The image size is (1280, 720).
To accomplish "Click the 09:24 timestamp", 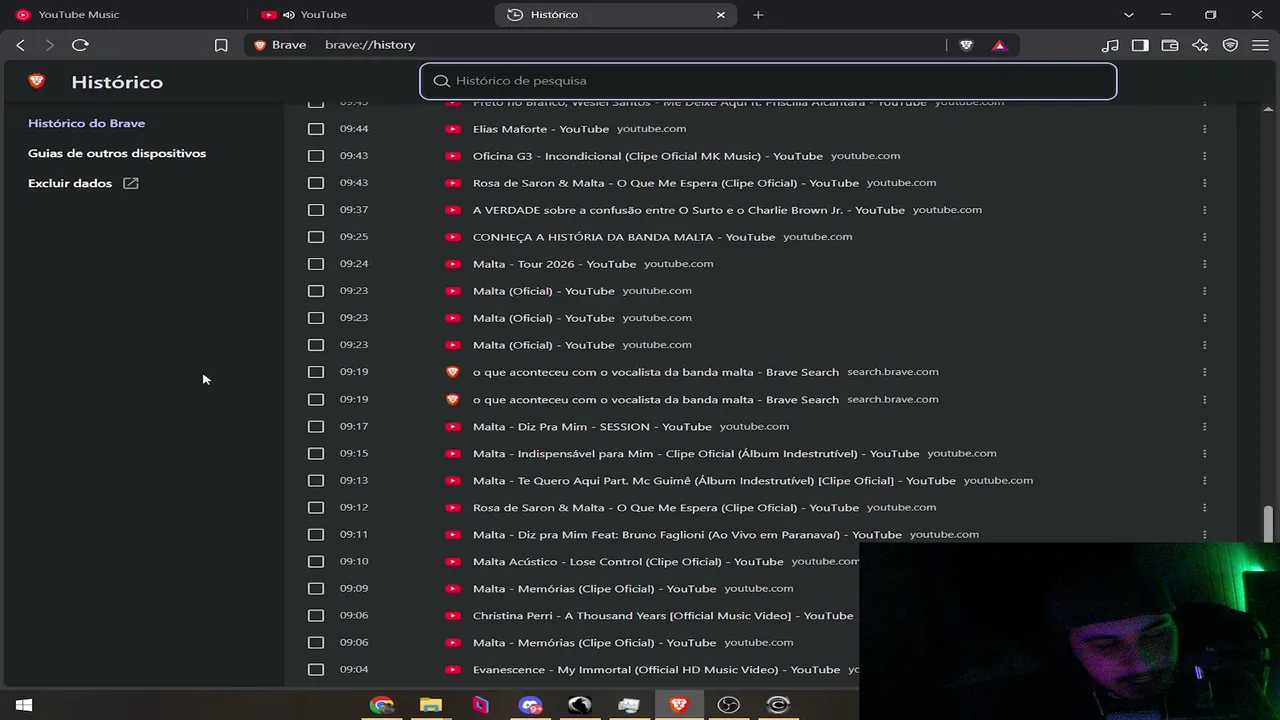I will (x=354, y=264).
